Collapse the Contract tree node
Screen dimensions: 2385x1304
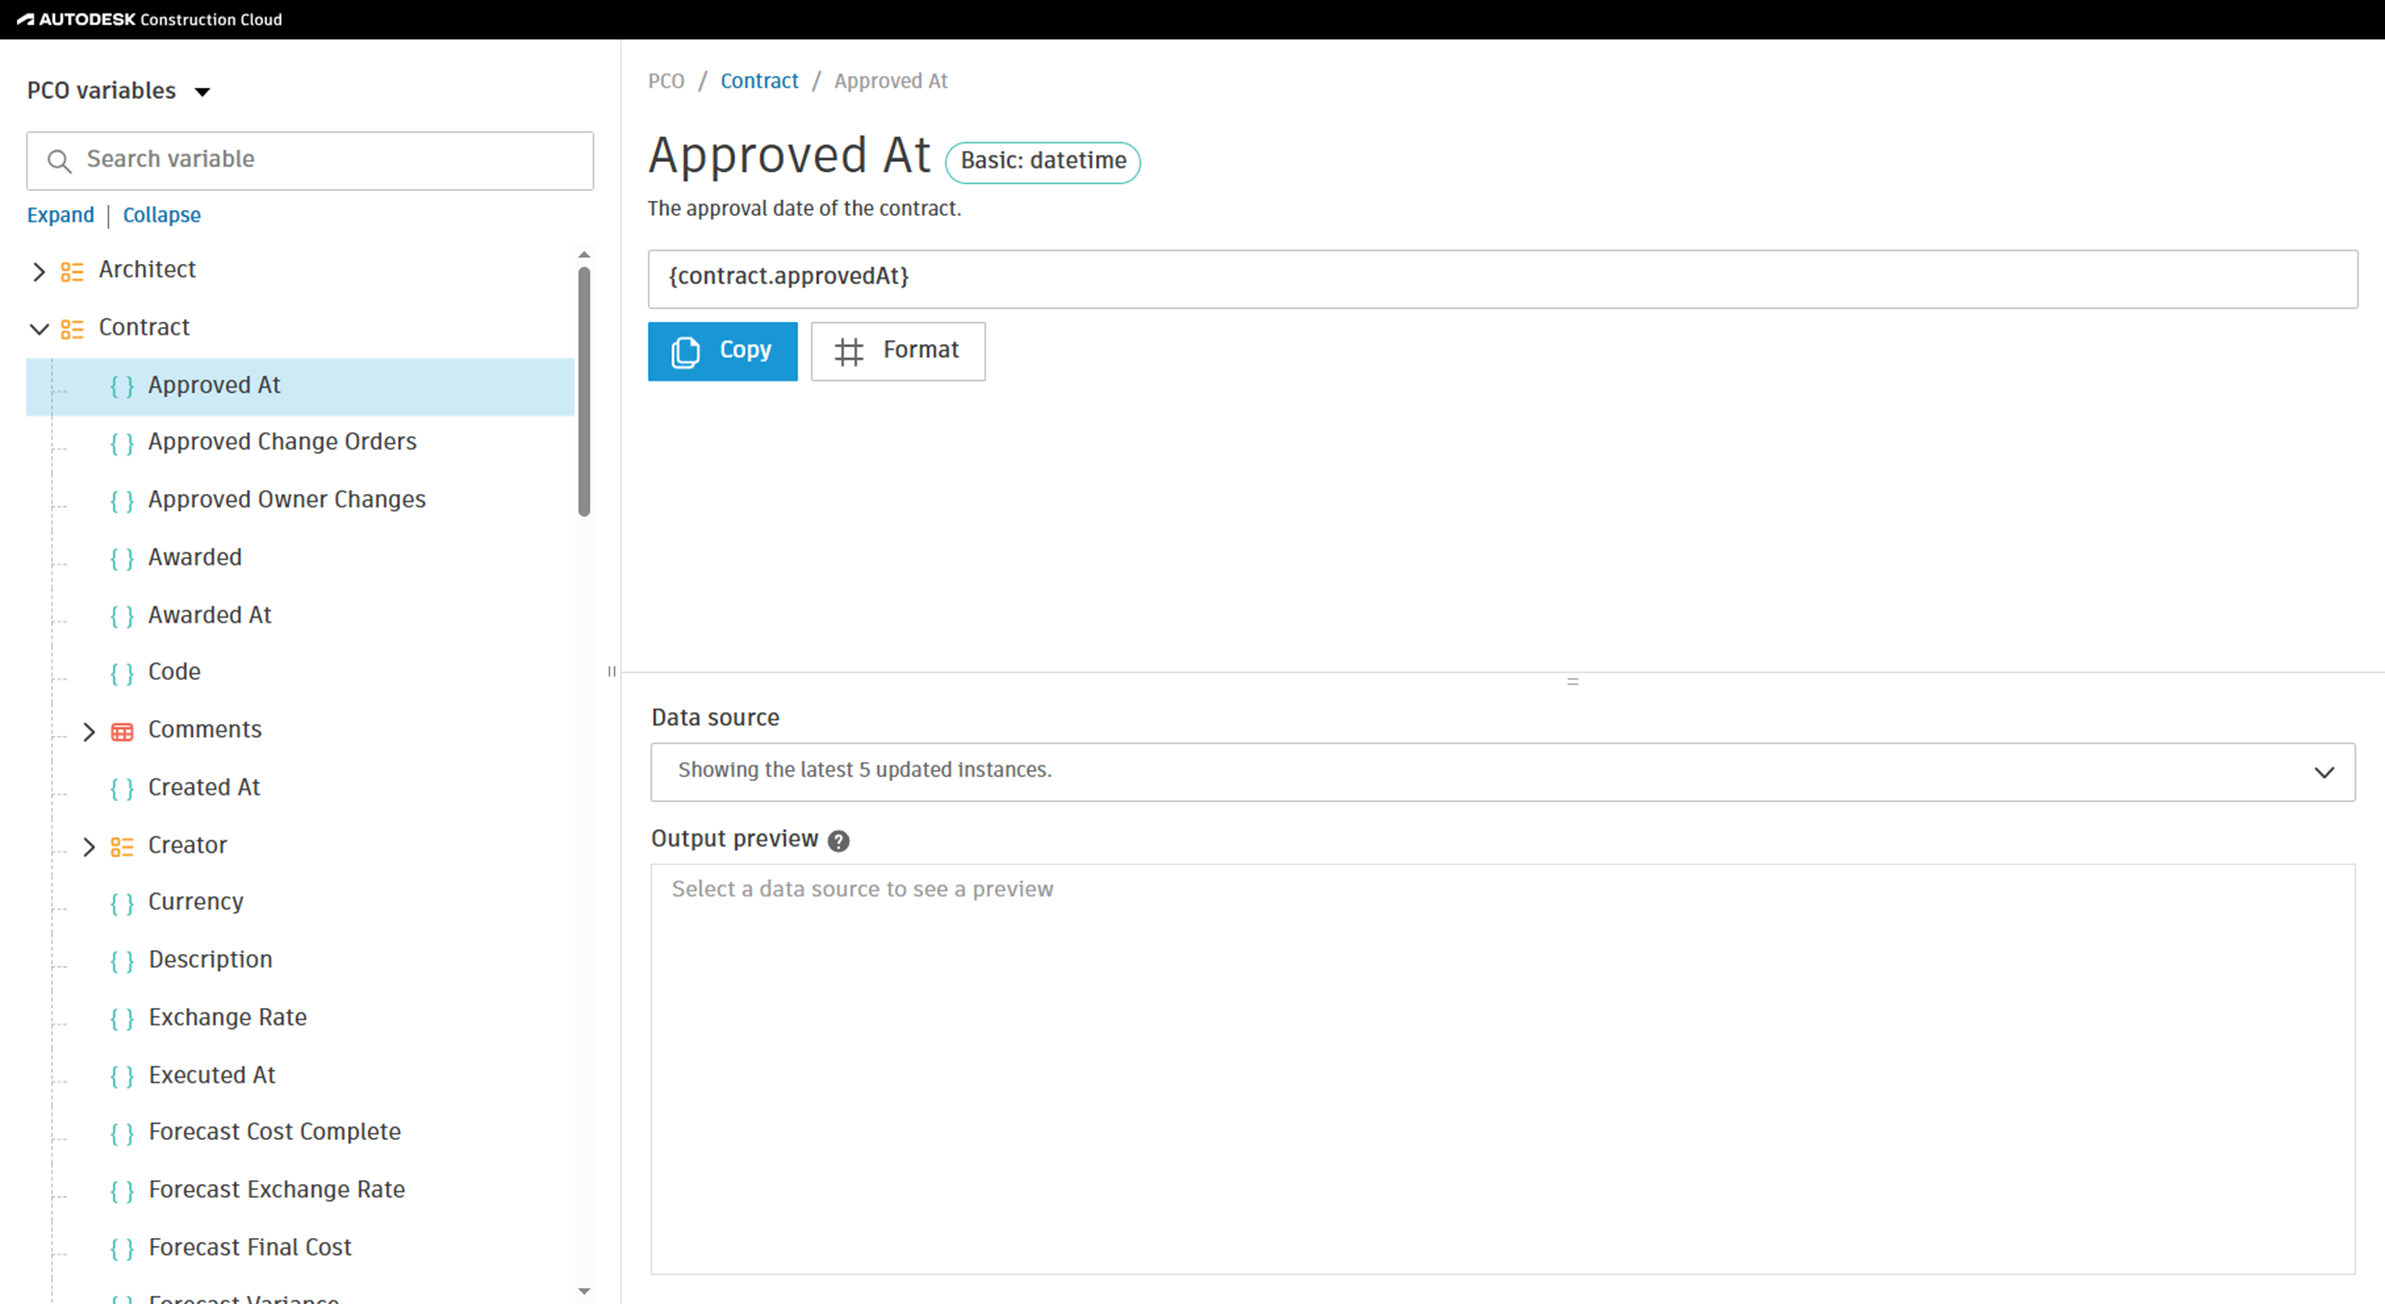39,329
